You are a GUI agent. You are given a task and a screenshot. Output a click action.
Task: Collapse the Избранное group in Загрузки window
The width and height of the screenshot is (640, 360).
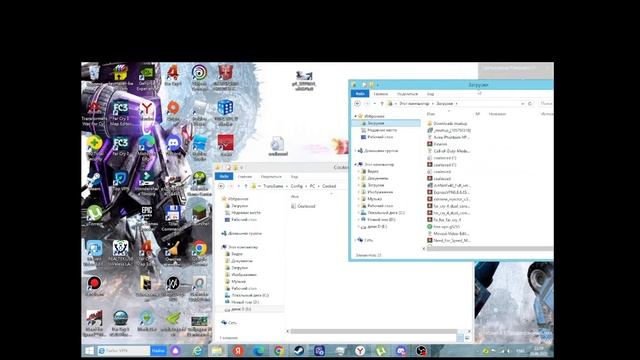click(x=356, y=116)
